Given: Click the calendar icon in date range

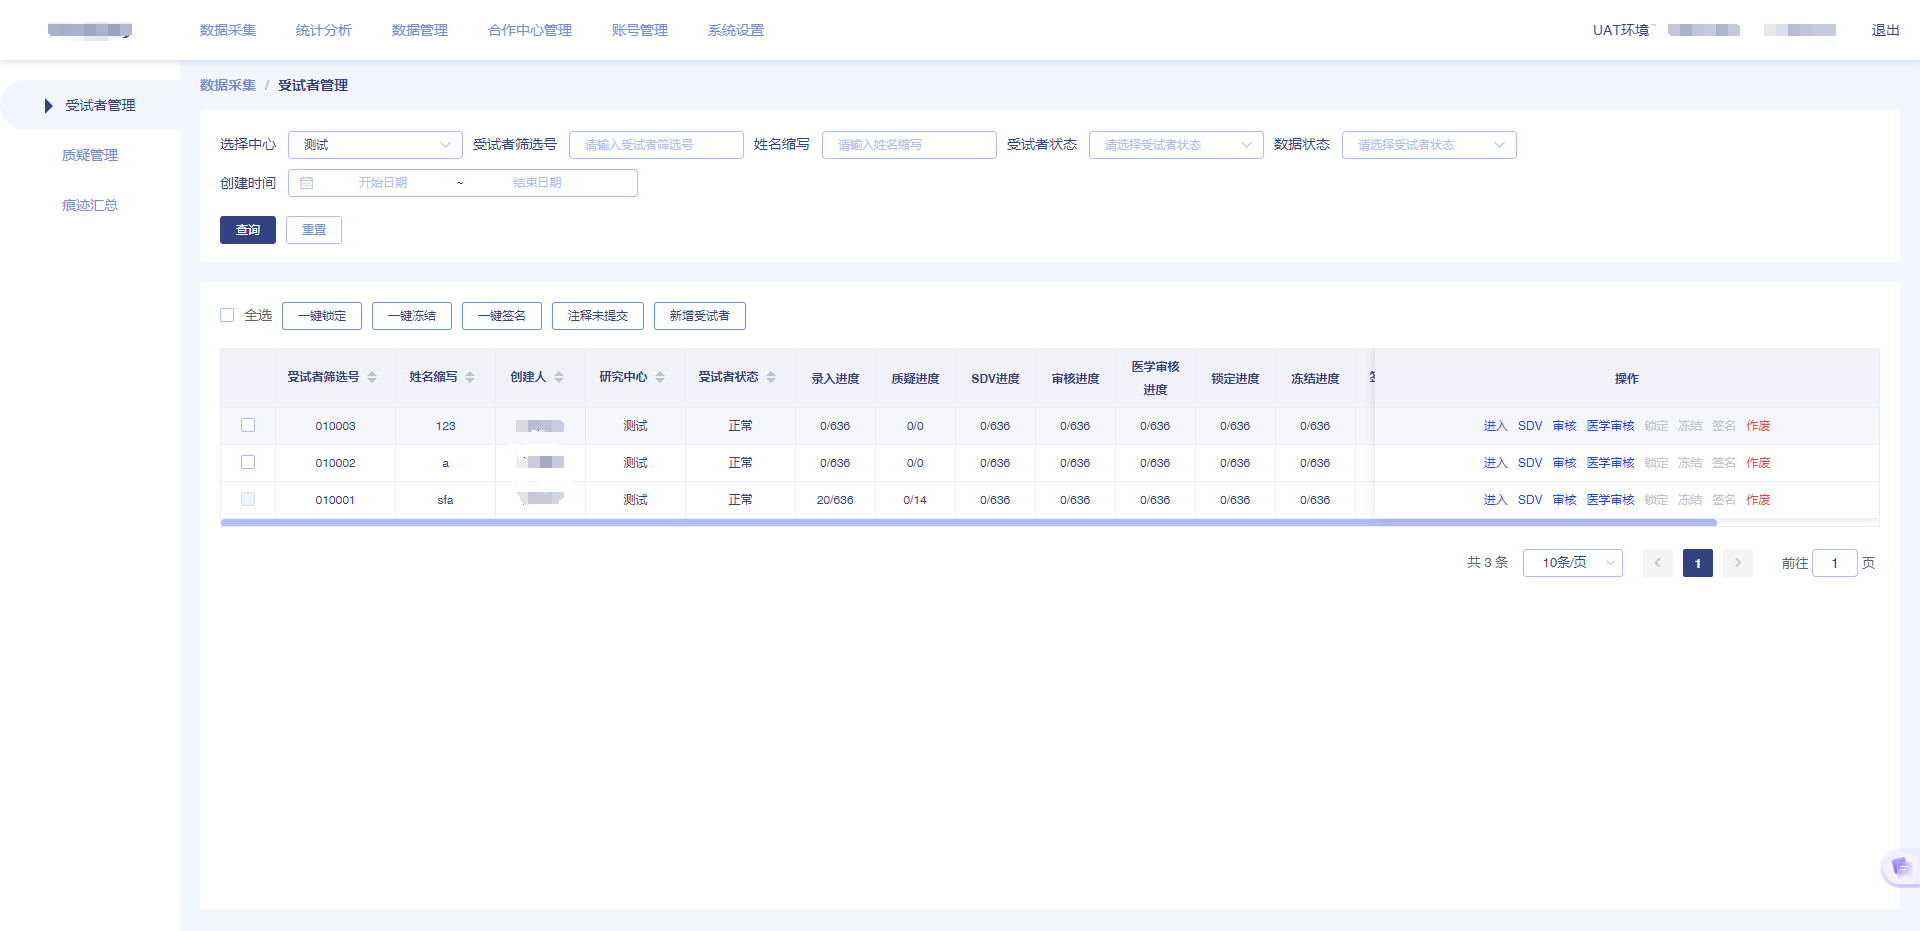Looking at the screenshot, I should pos(307,183).
